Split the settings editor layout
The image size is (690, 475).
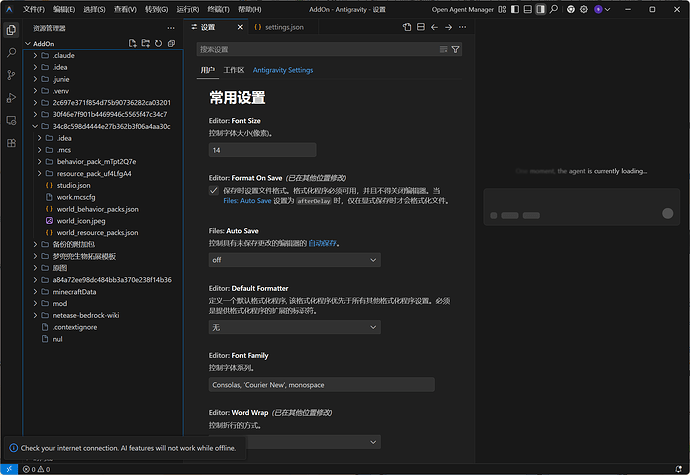(421, 27)
